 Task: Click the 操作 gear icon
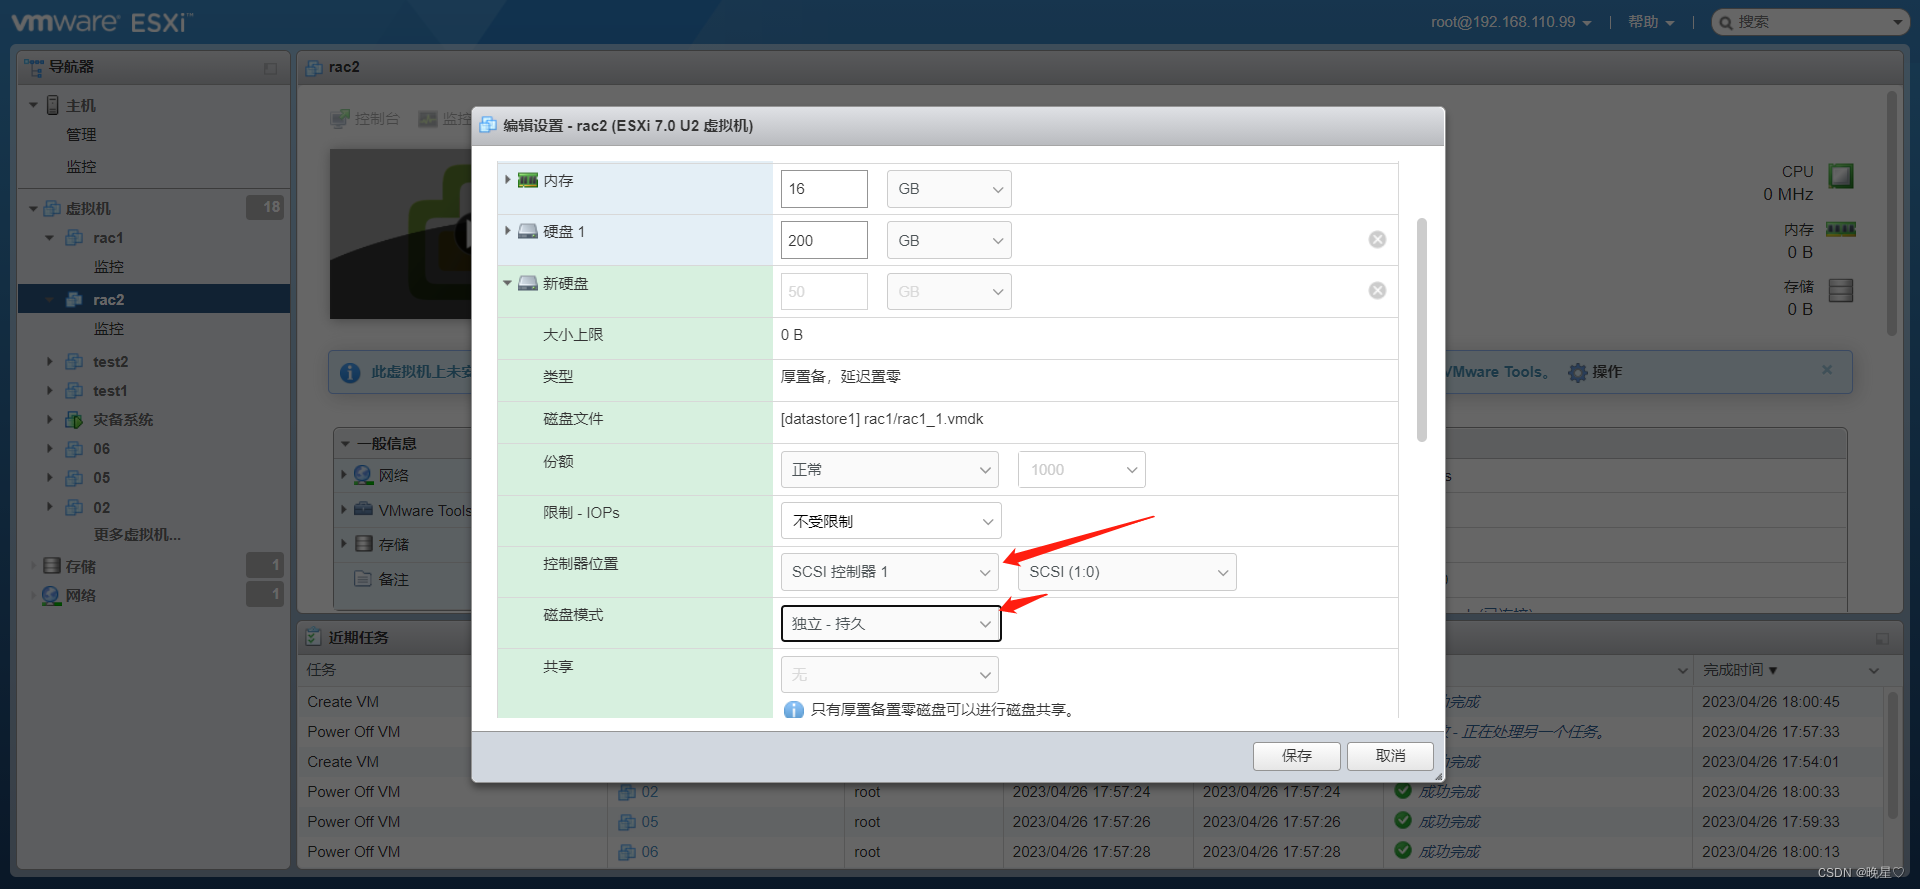1578,372
